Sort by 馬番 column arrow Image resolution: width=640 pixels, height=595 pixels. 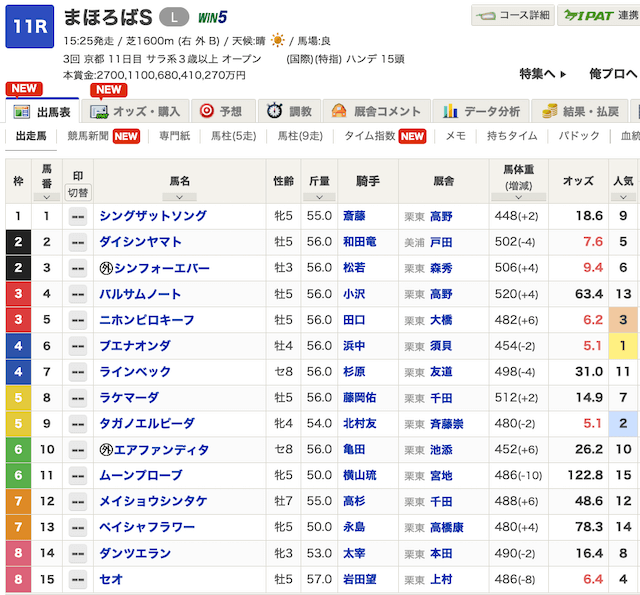tap(46, 197)
